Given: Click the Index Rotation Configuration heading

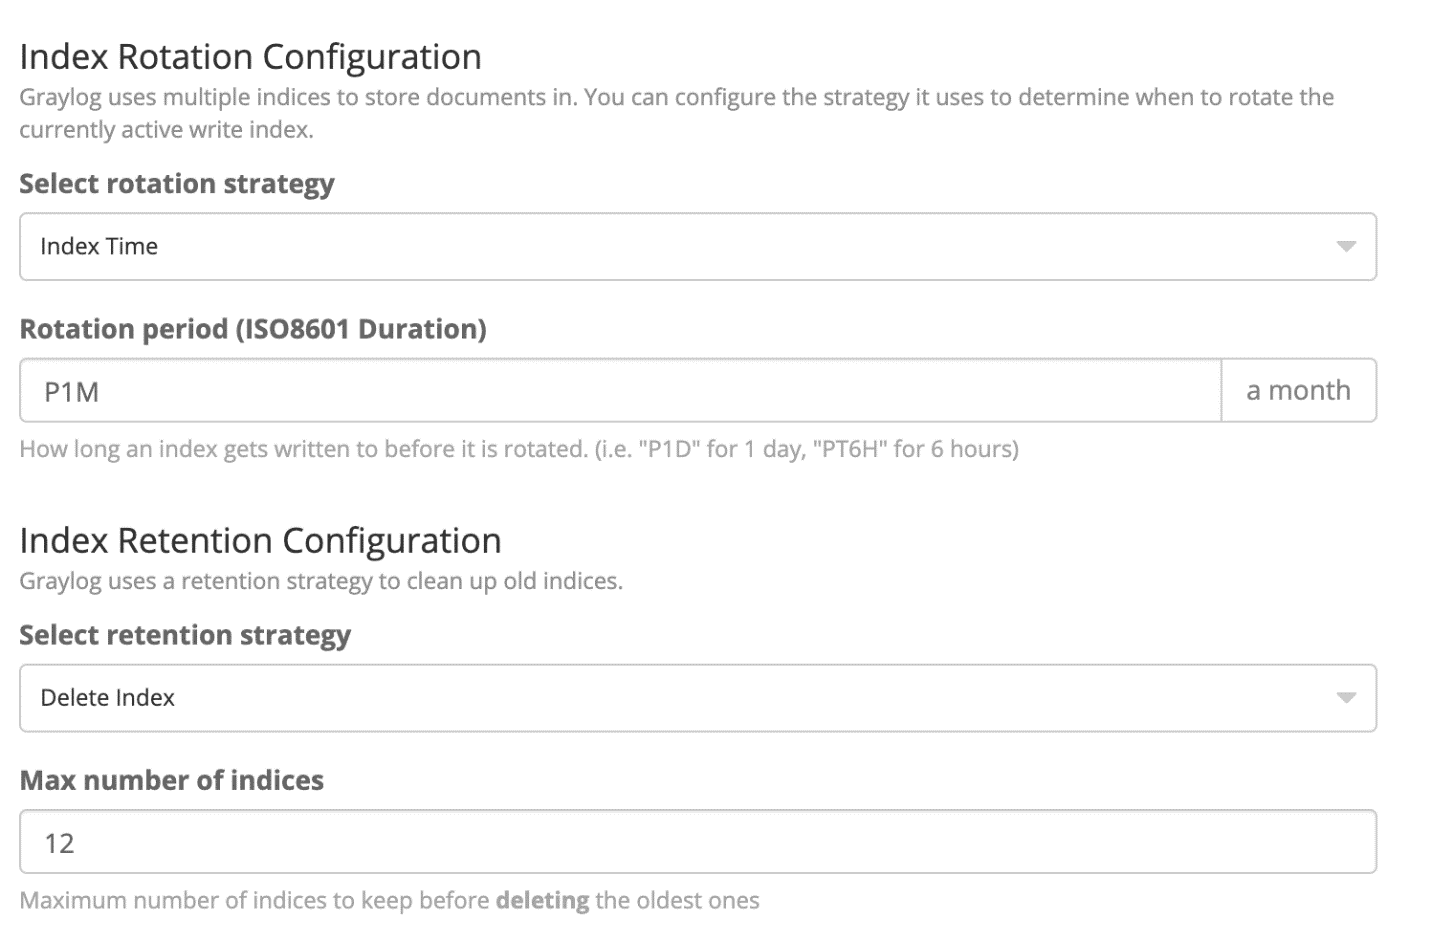Looking at the screenshot, I should 249,56.
